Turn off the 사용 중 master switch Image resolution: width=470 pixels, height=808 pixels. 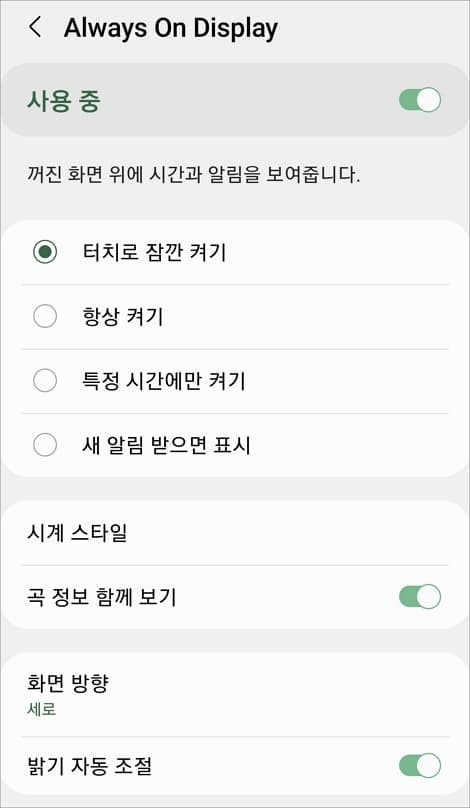tap(419, 99)
